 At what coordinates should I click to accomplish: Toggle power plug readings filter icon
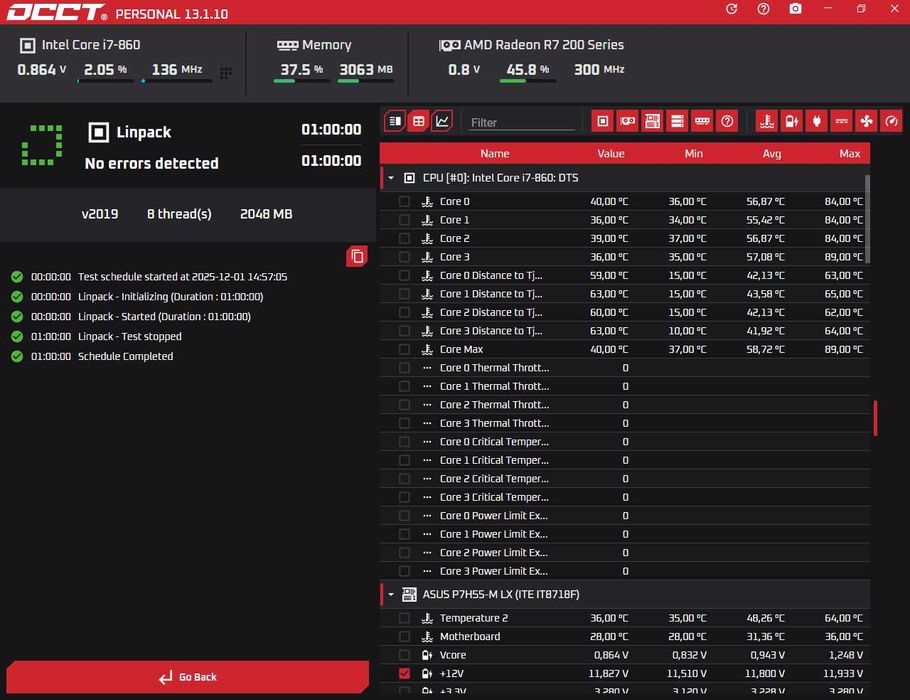coord(817,121)
